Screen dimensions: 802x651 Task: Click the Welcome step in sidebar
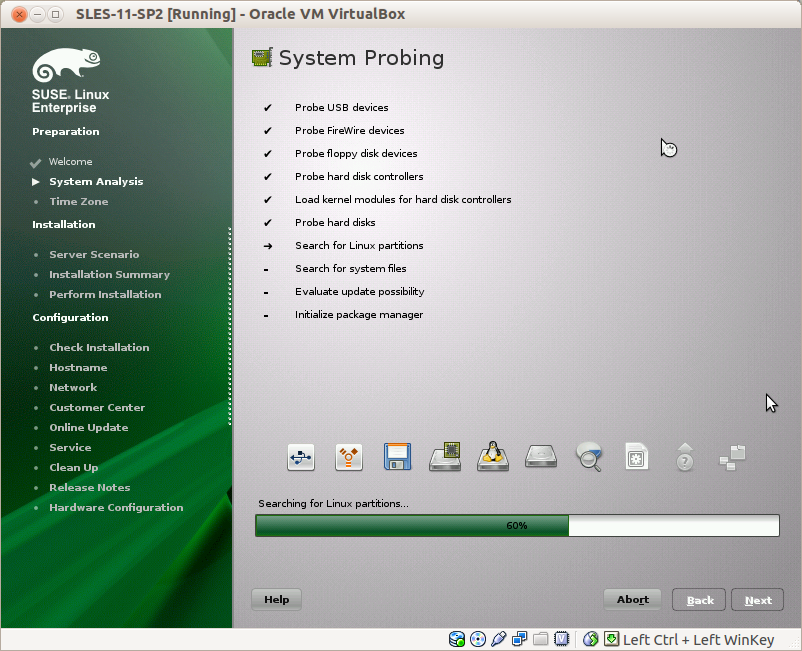71,162
